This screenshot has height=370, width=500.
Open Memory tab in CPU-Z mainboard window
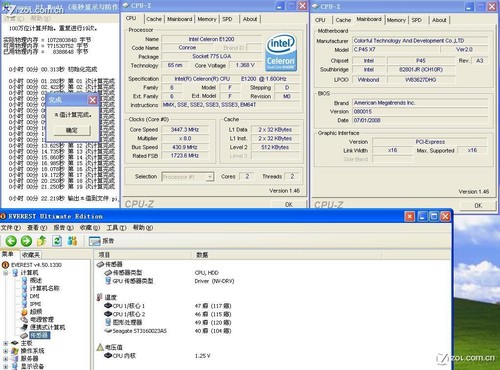[396, 20]
